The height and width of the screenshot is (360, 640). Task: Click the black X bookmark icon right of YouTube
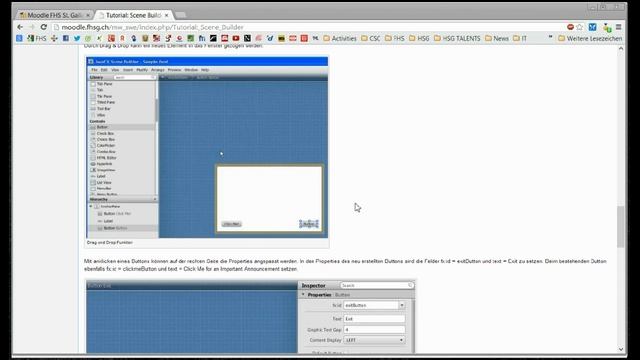pos(247,38)
